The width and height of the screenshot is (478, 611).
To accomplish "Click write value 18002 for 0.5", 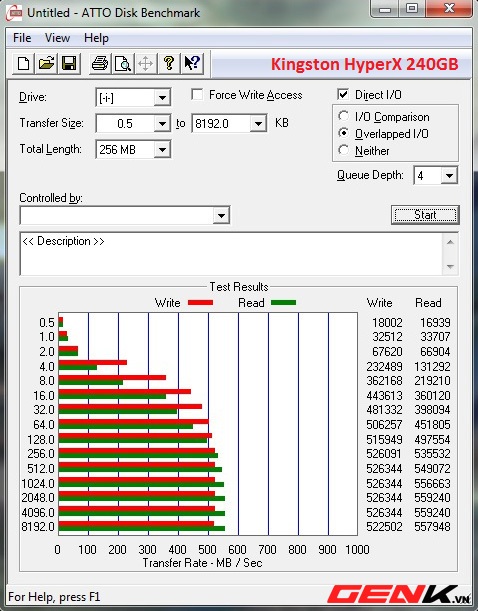I will pyautogui.click(x=387, y=323).
